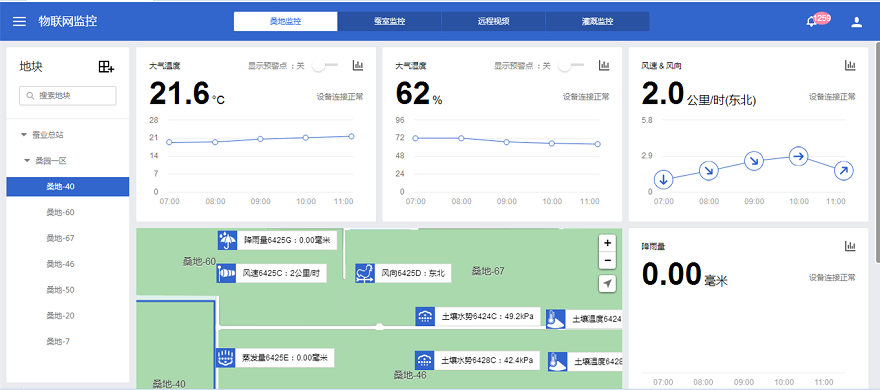
Task: Click the add plot icon beside 地块
Action: tap(106, 67)
